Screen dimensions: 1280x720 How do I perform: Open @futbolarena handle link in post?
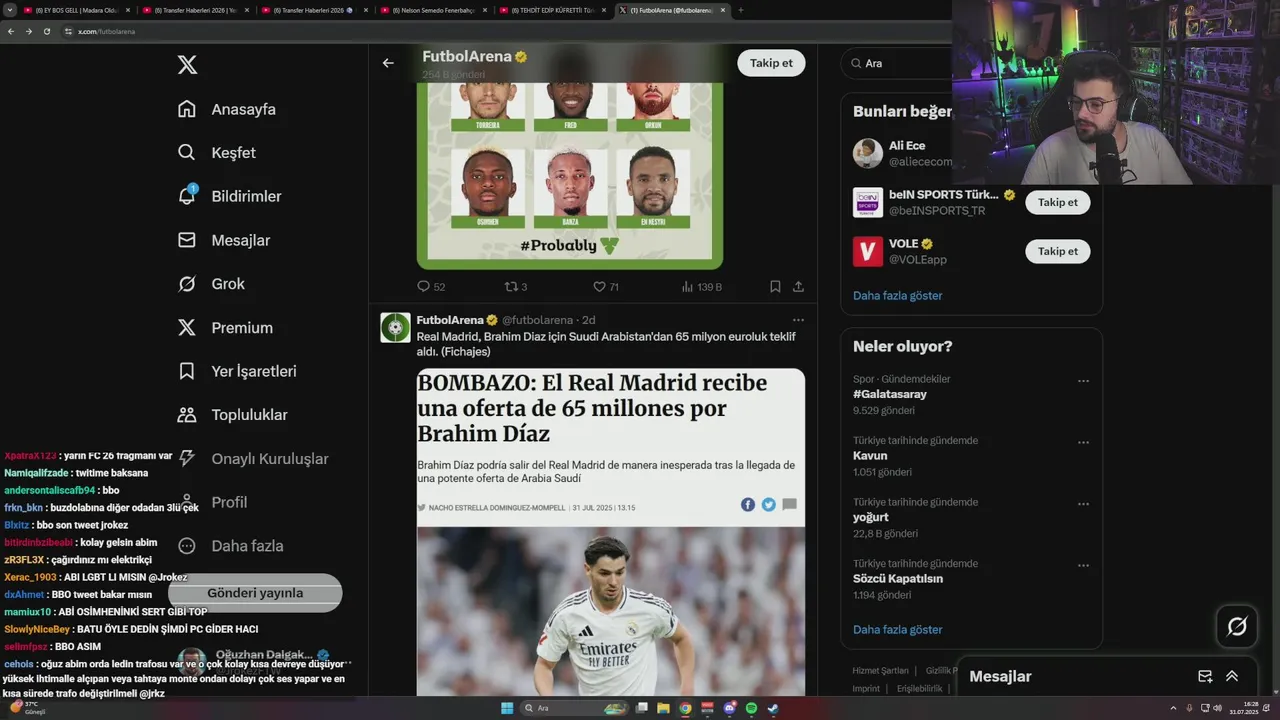pyautogui.click(x=537, y=320)
